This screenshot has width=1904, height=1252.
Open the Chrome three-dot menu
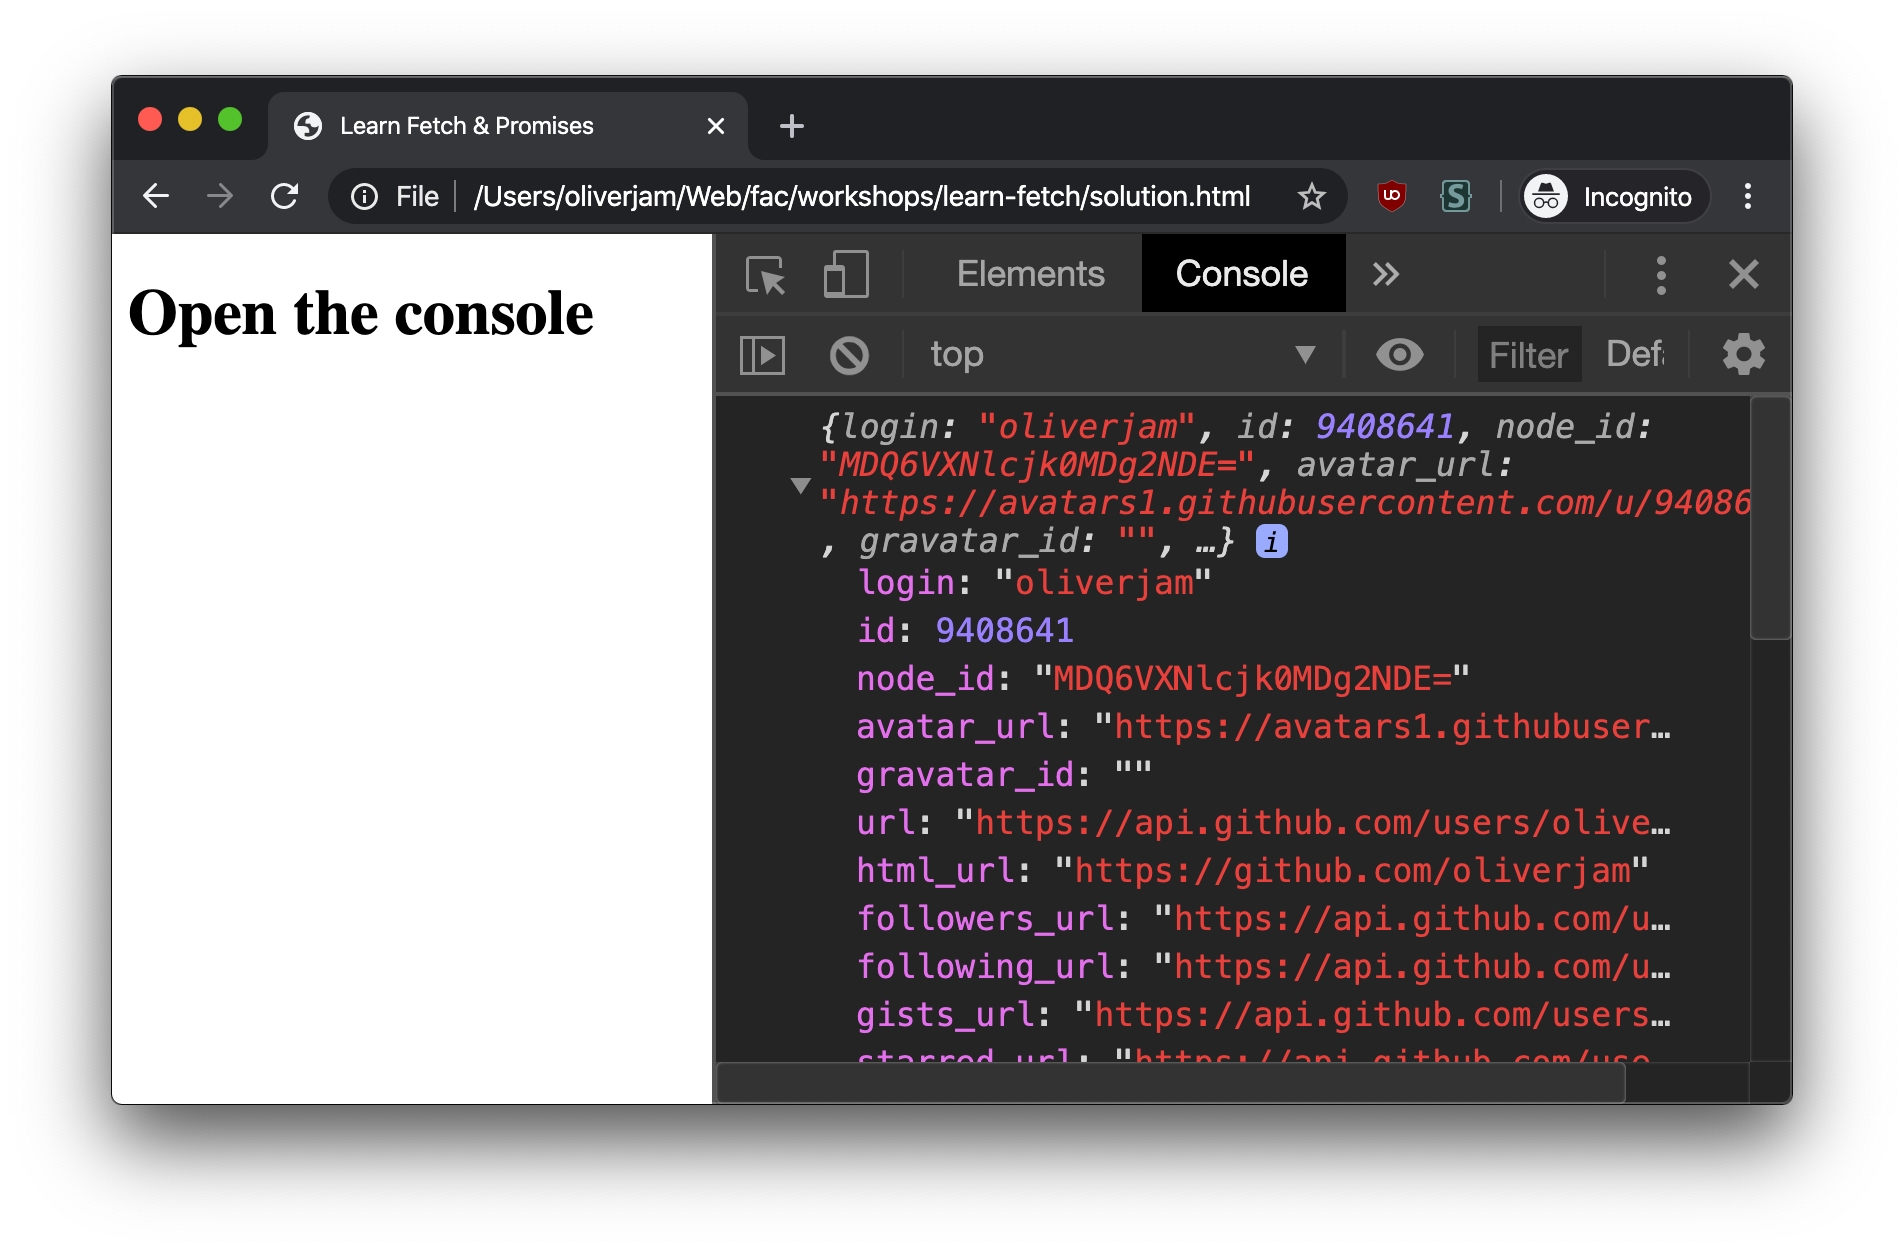[x=1747, y=197]
